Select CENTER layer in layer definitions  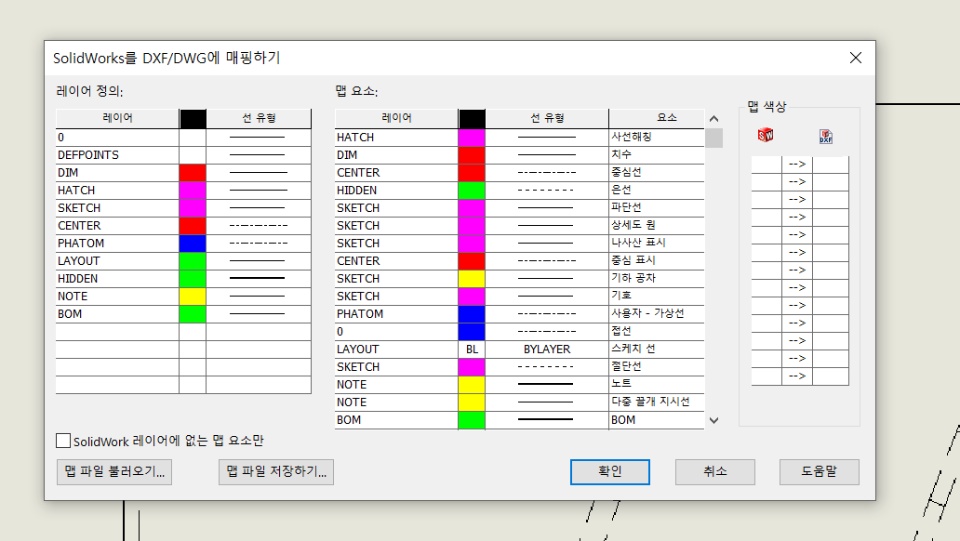pos(118,225)
